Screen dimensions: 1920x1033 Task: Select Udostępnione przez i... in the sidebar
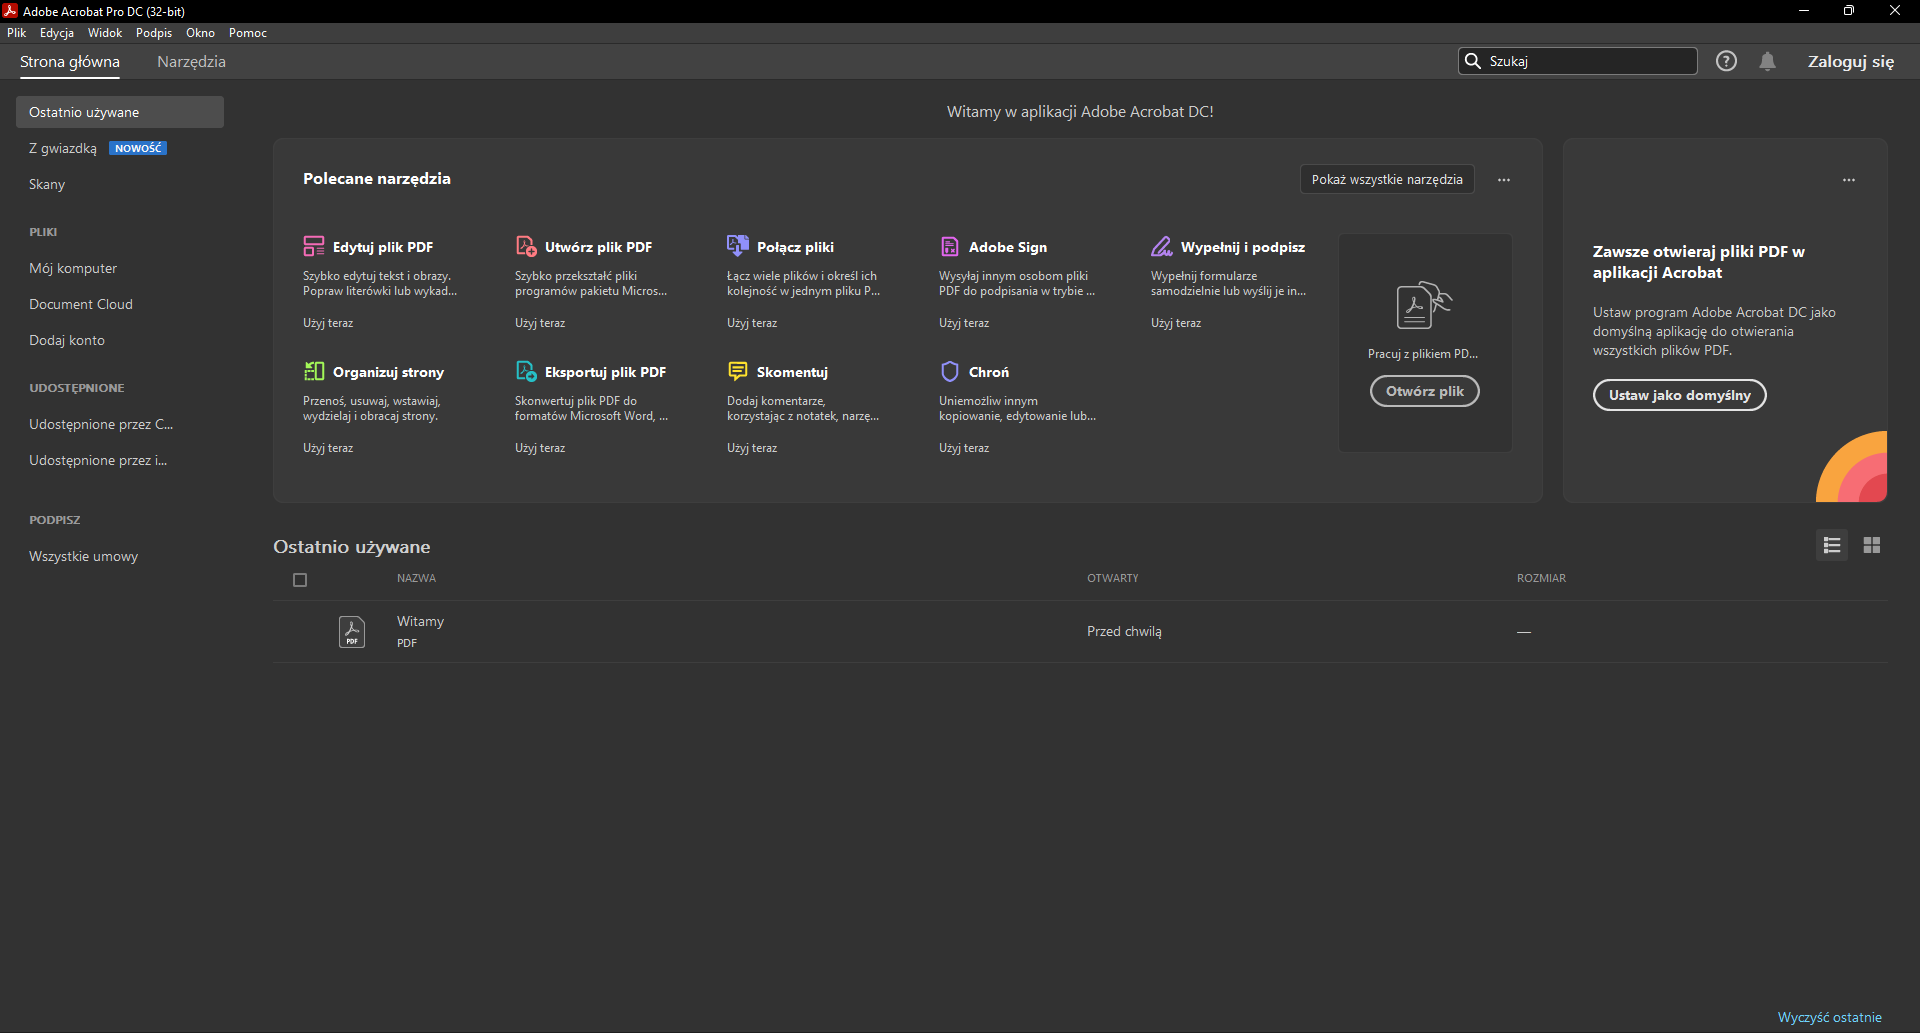coord(98,460)
